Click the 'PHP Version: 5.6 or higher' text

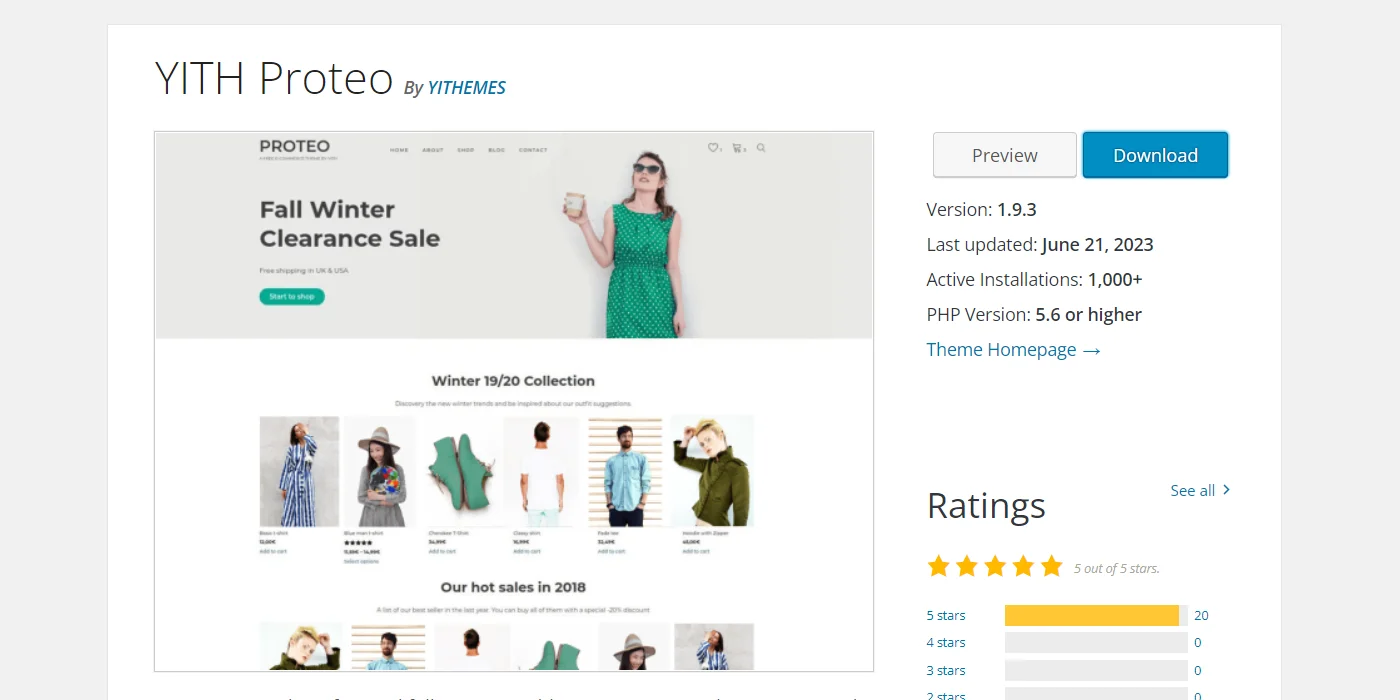1034,315
